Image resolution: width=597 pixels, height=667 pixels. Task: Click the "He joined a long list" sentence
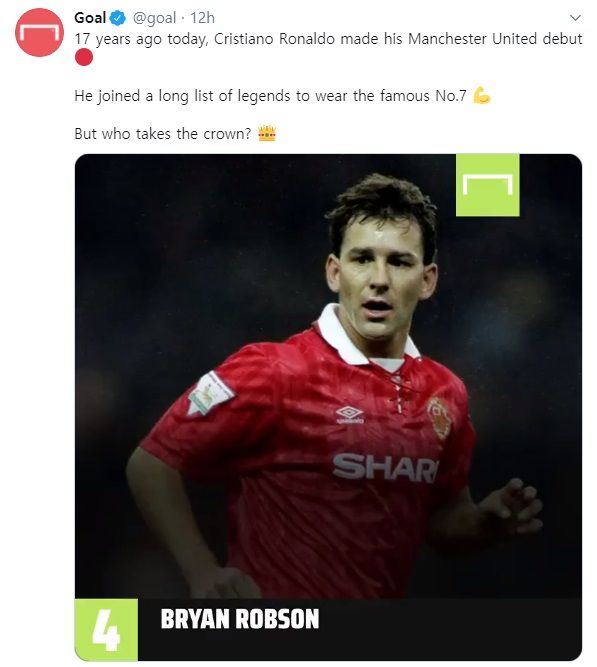[x=270, y=96]
